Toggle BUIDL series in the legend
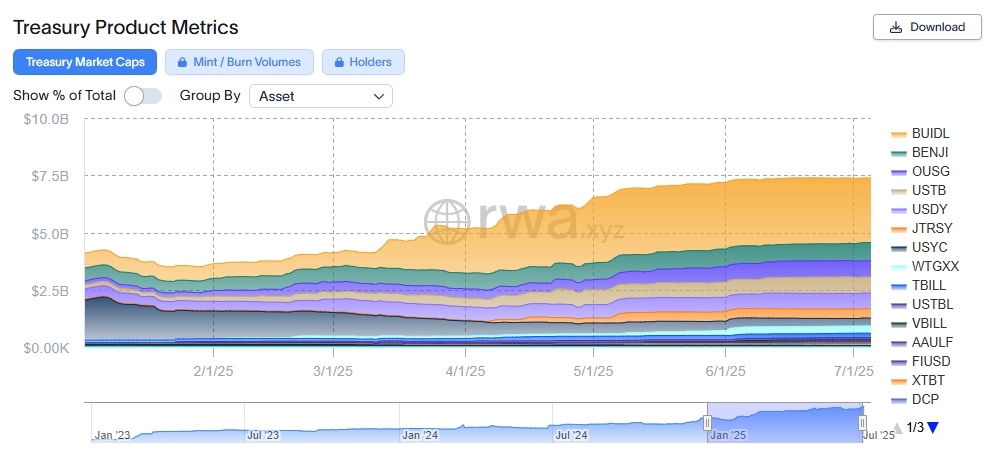 click(920, 134)
